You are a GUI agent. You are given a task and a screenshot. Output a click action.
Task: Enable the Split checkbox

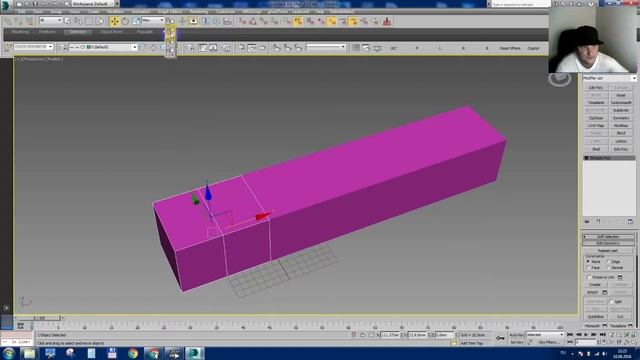[x=611, y=302]
